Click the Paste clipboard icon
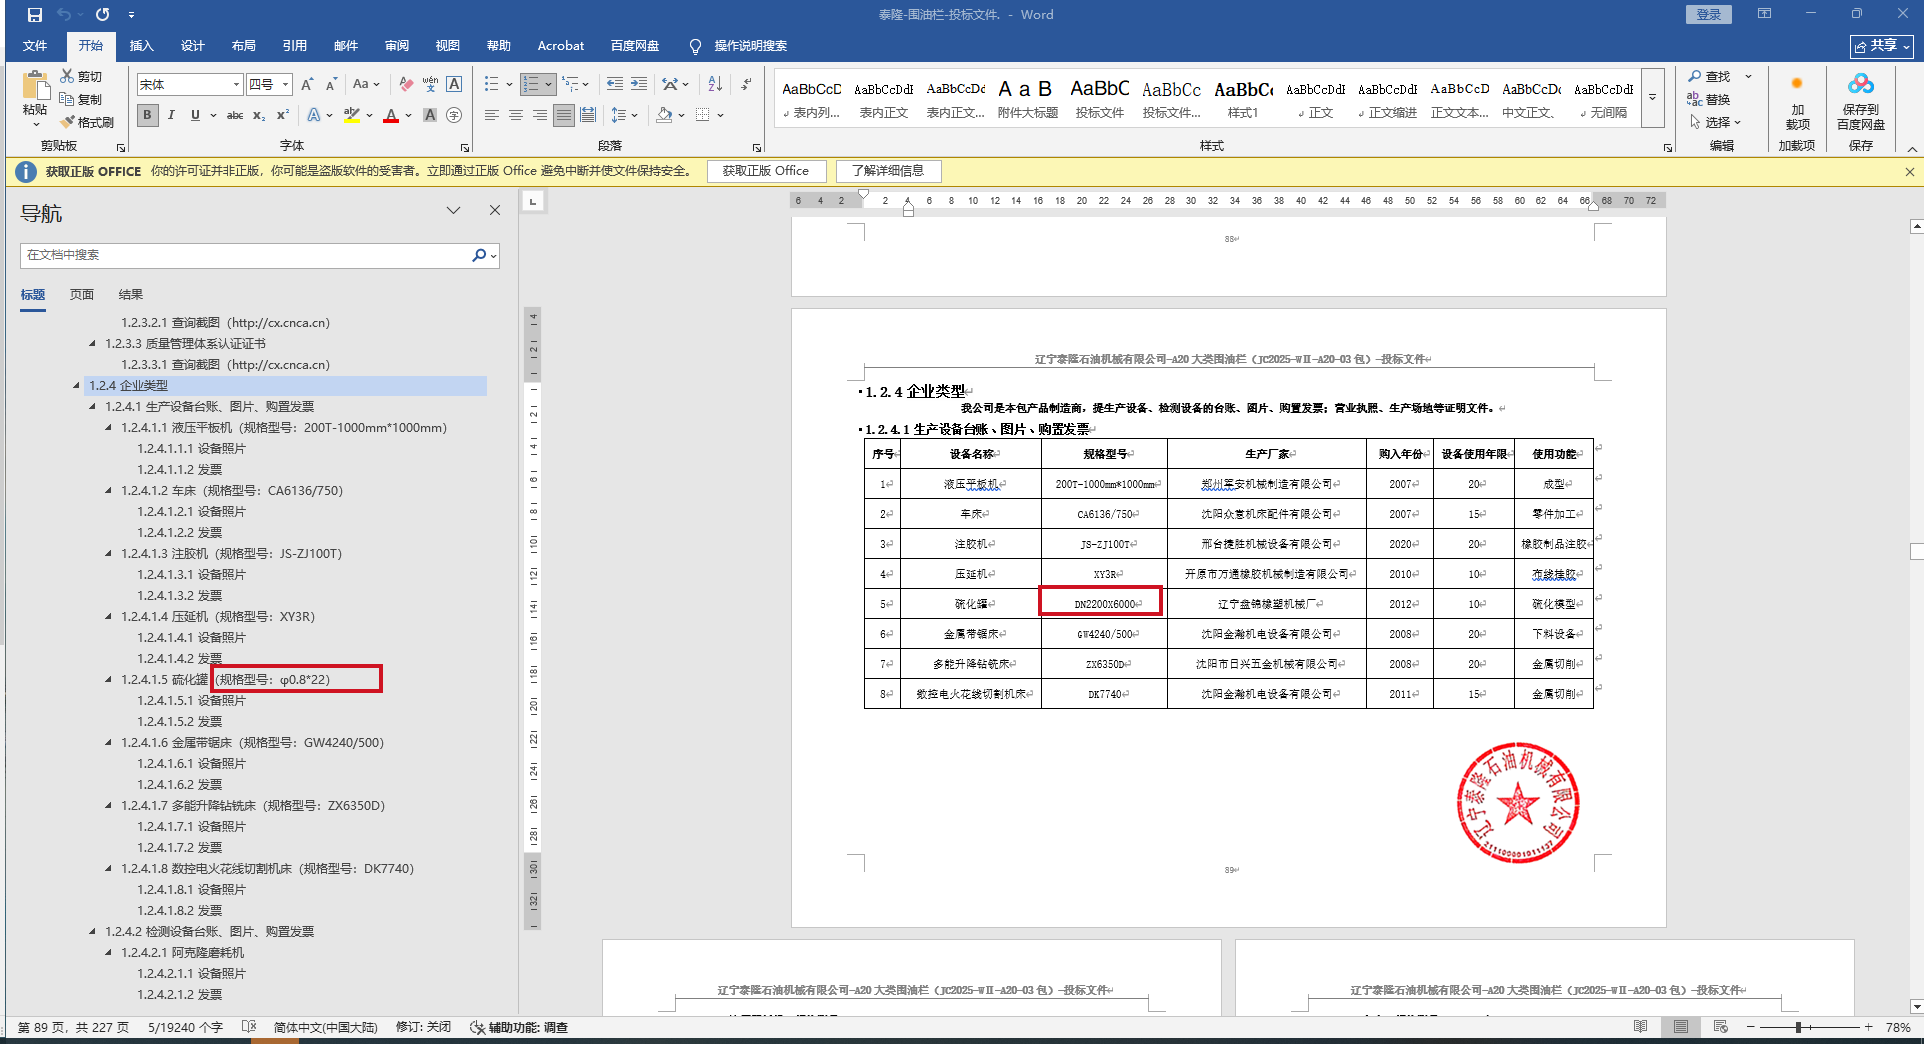 pos(35,86)
